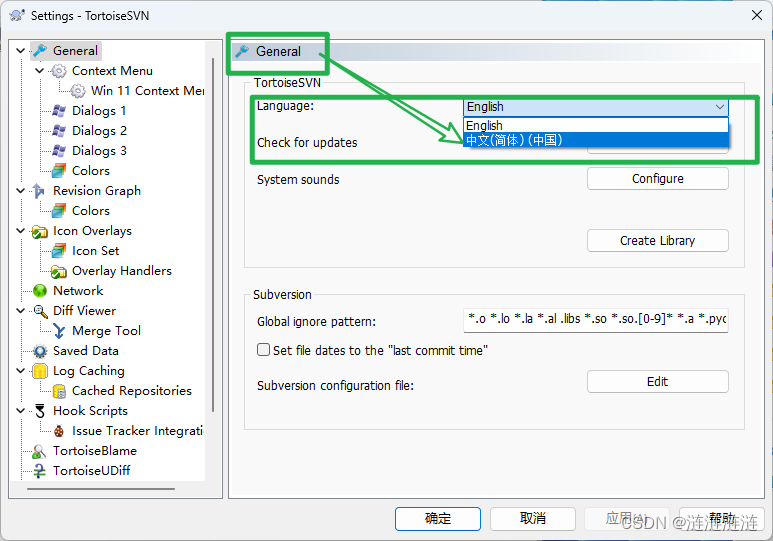Click the Hook Scripts hook icon

click(x=39, y=411)
